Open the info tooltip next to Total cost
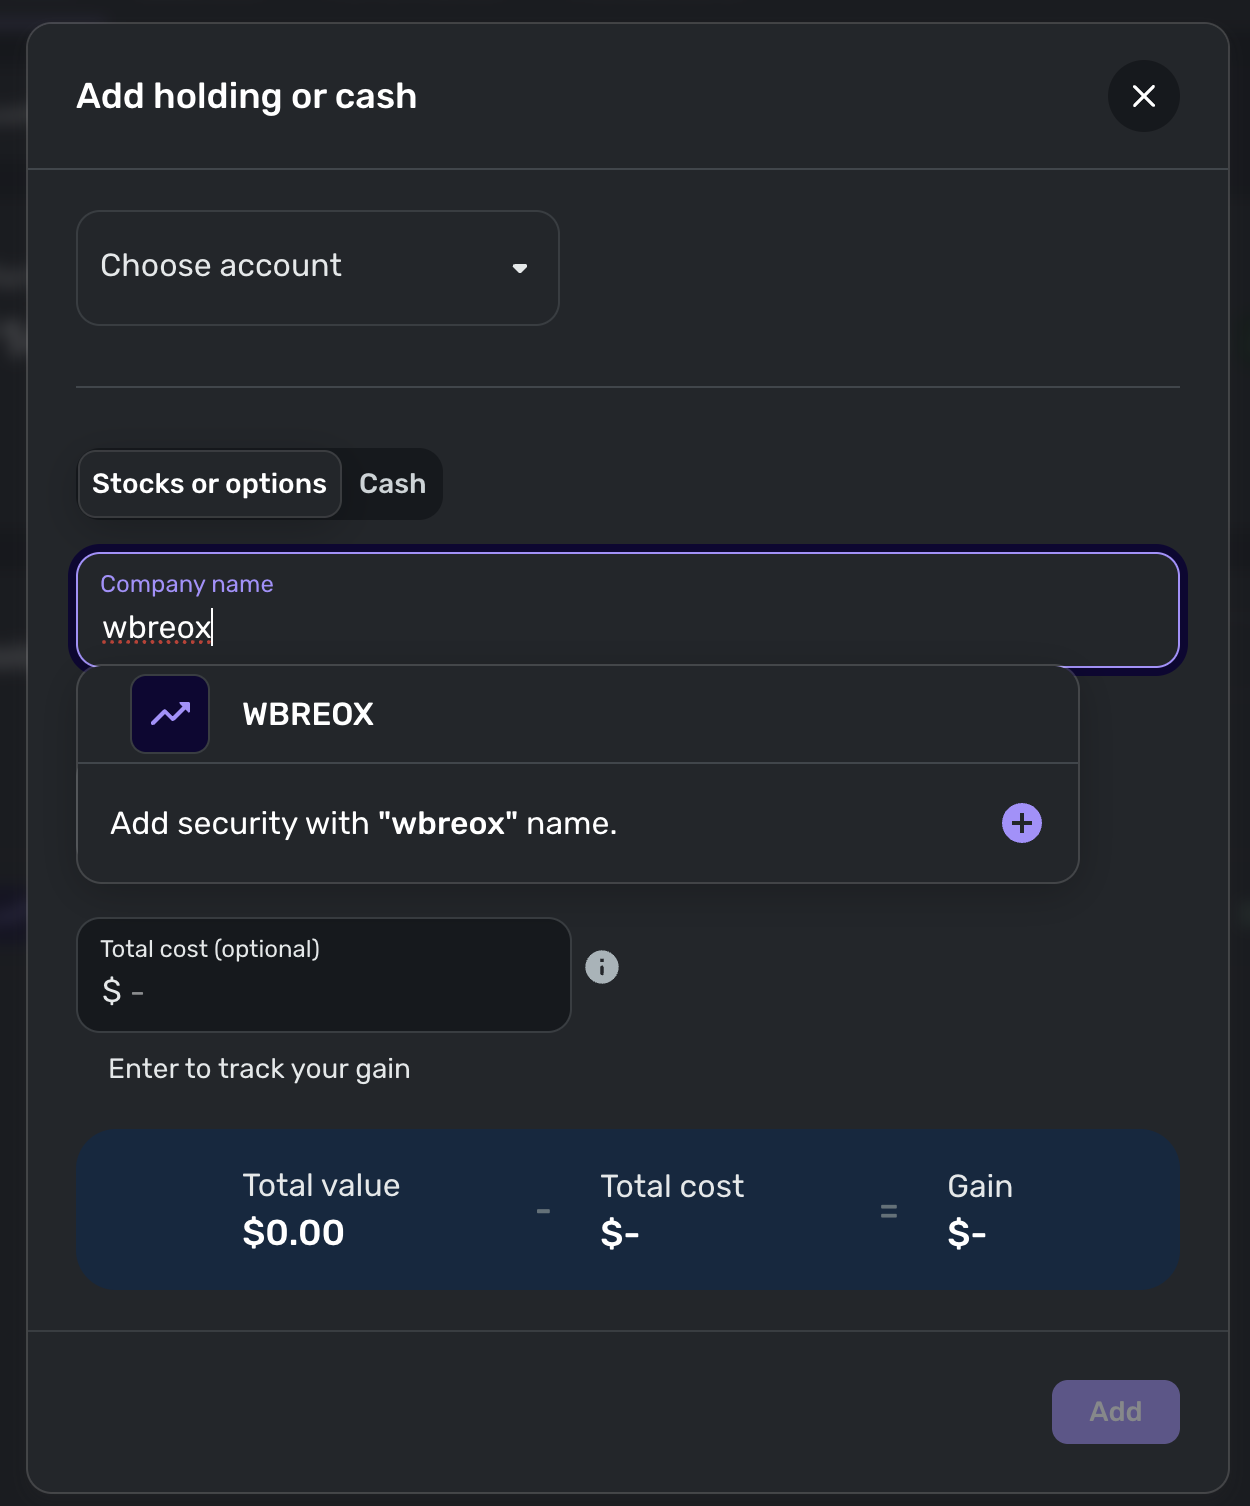 pos(601,967)
